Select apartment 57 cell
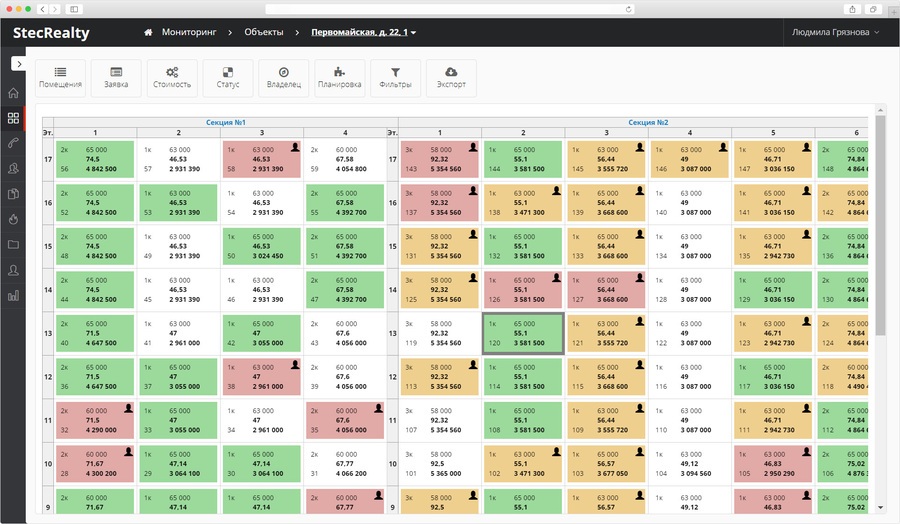 pos(178,159)
